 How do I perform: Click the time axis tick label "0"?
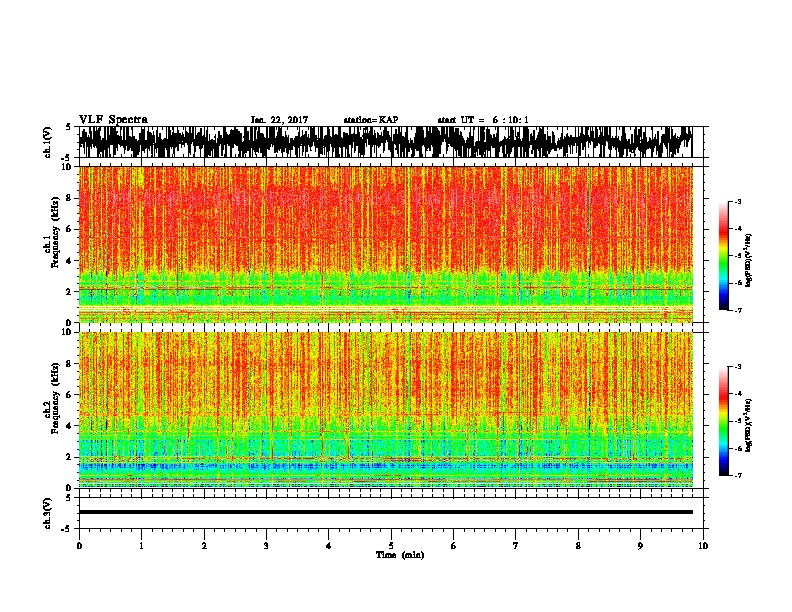[79, 546]
